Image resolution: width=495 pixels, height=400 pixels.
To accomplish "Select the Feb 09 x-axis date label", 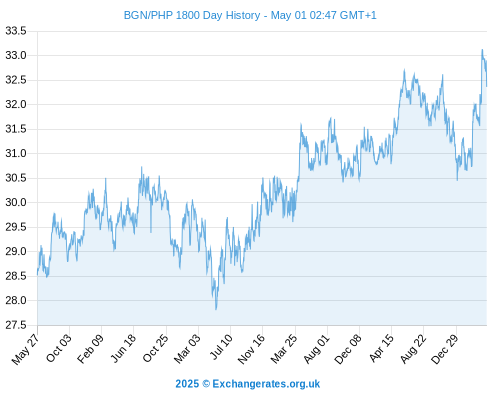I will tap(90, 349).
